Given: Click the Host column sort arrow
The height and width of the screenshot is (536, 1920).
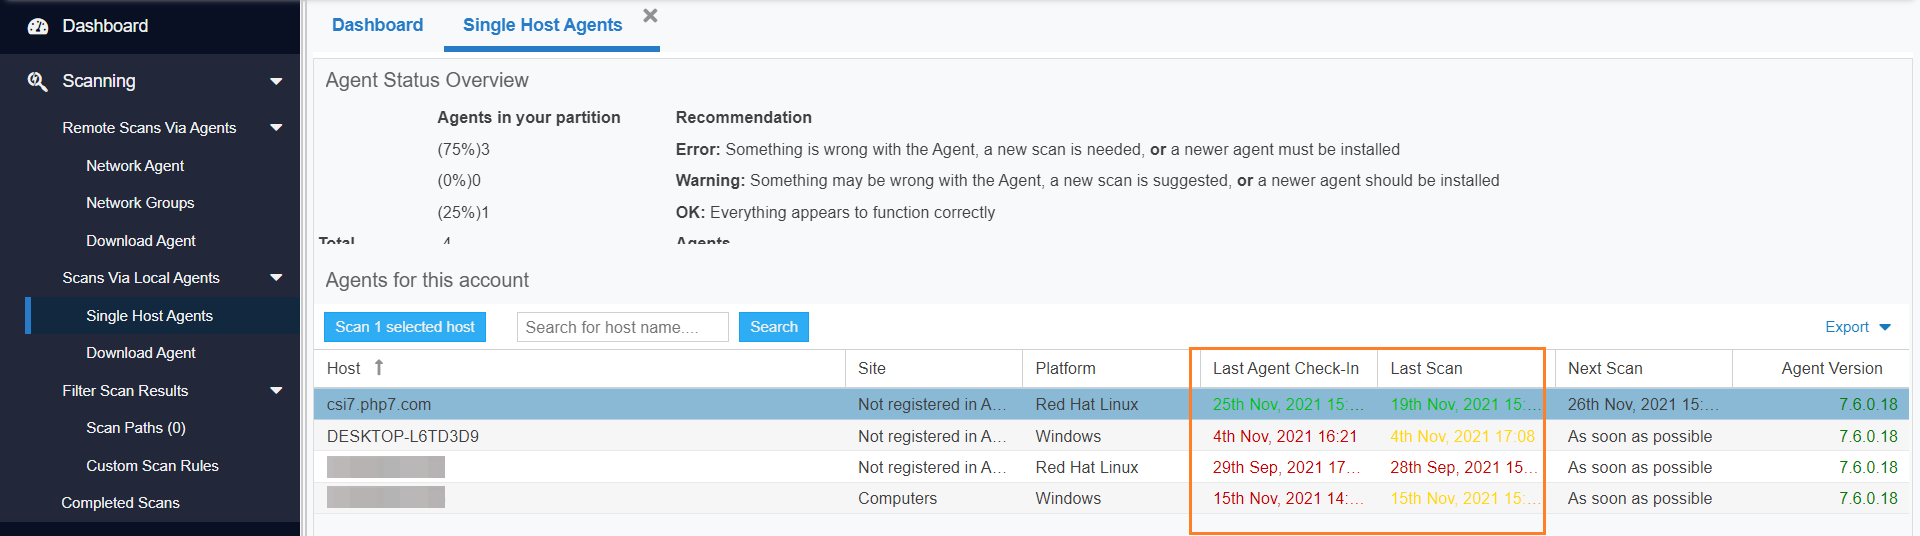Looking at the screenshot, I should pos(379,368).
